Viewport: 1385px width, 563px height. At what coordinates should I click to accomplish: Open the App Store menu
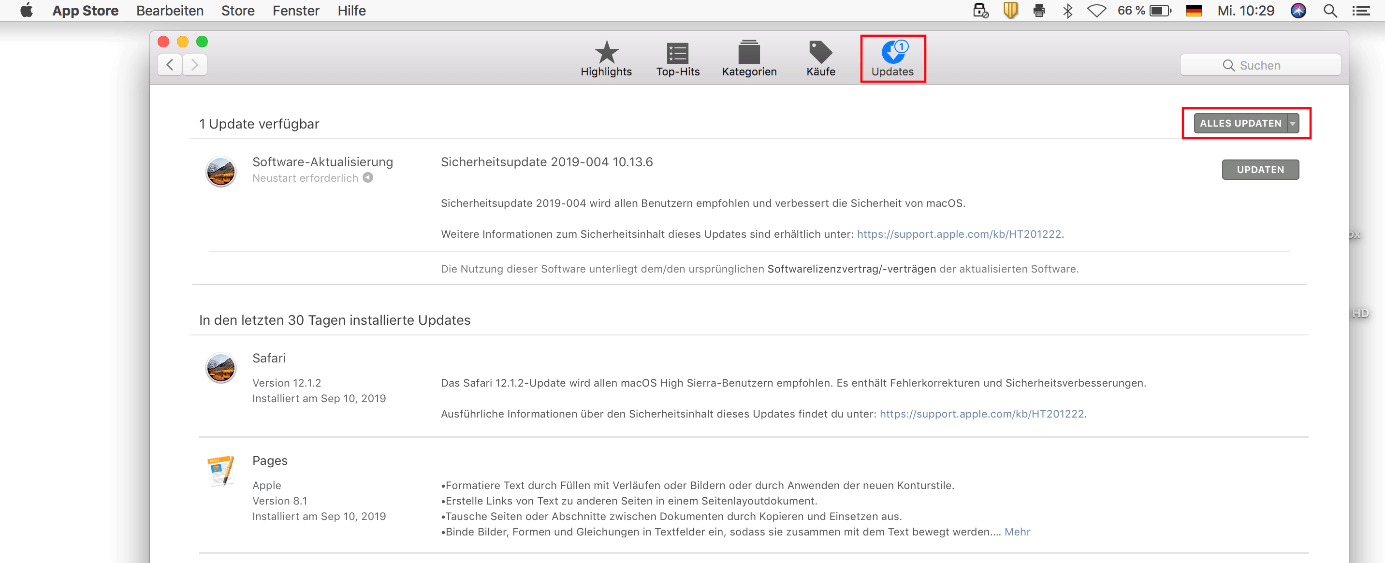pos(85,11)
